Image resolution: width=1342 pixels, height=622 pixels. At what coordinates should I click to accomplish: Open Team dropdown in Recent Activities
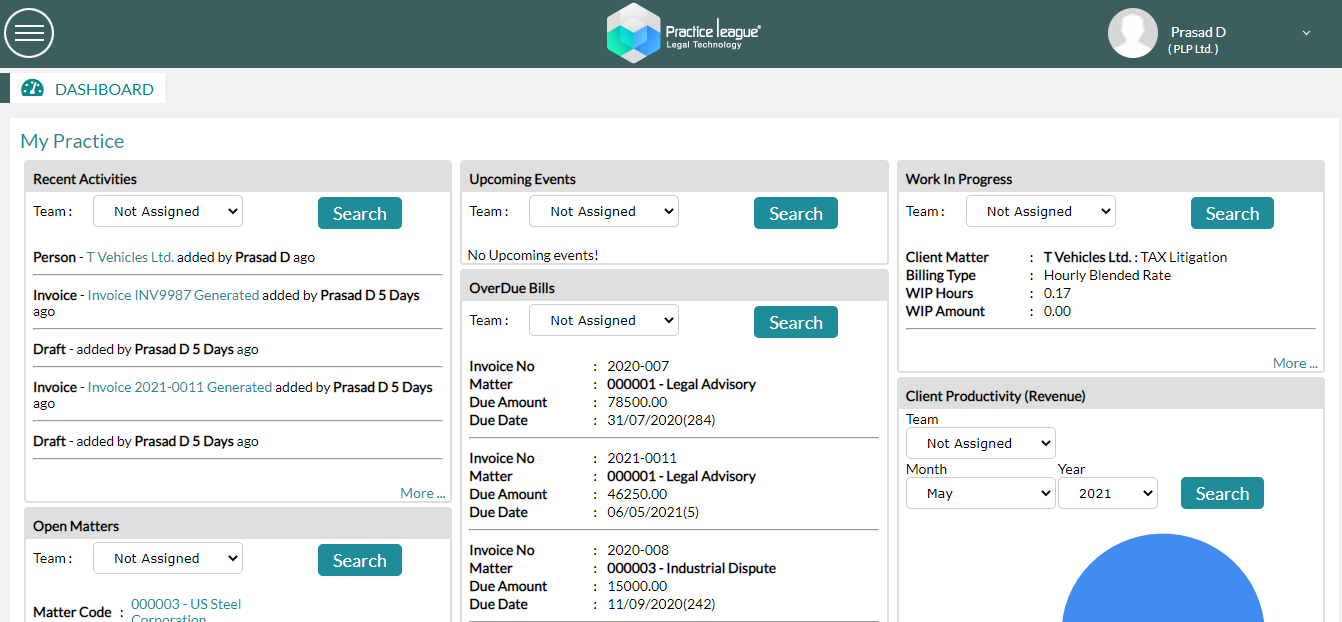pyautogui.click(x=168, y=211)
